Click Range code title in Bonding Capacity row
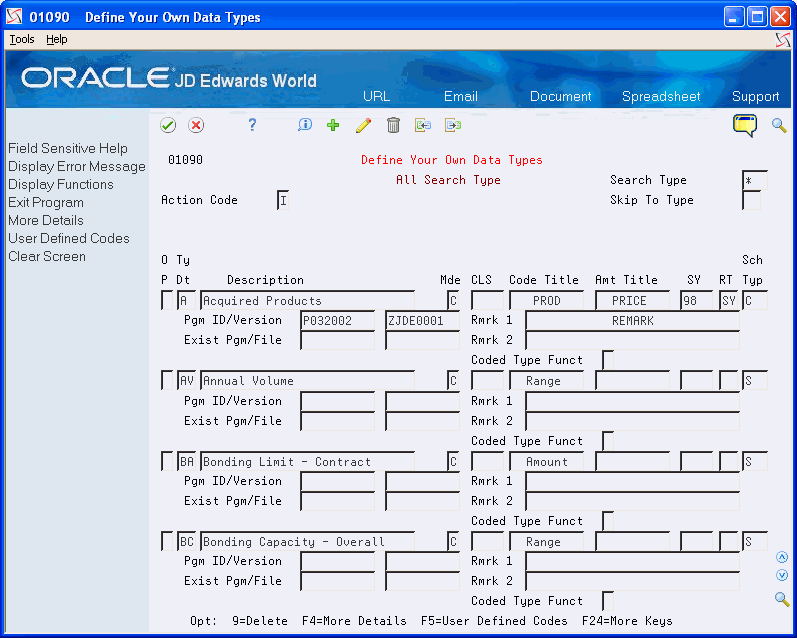The width and height of the screenshot is (797, 638). [546, 542]
